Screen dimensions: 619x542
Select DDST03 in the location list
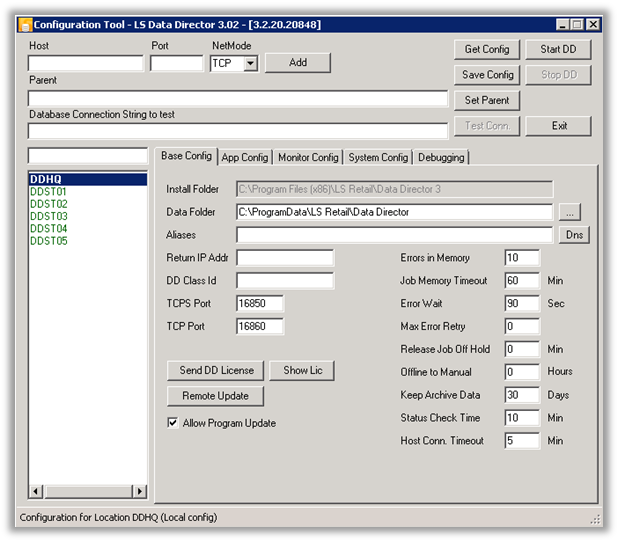coord(49,216)
